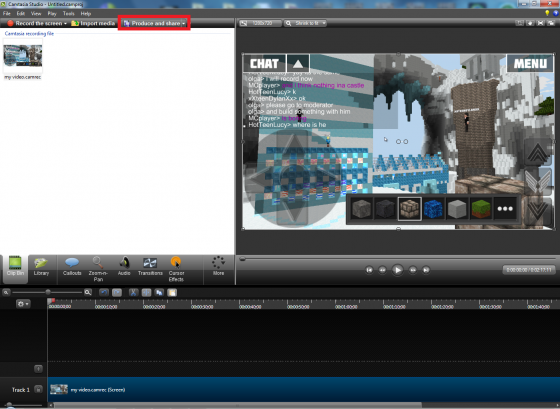The width and height of the screenshot is (560, 409).
Task: Click the light bulb tips icon in menu bar
Action: tap(547, 13)
